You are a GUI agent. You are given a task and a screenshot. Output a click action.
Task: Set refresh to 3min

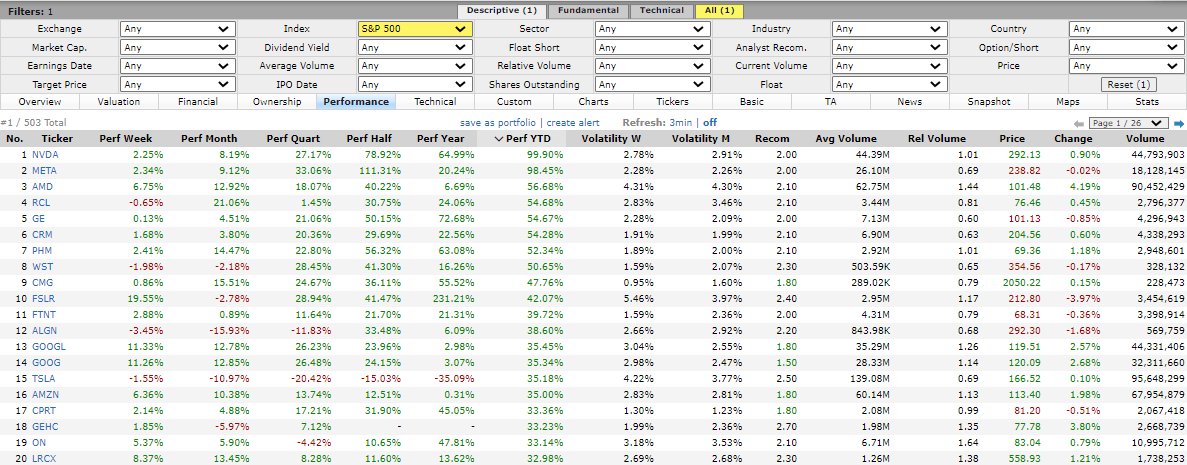[682, 123]
